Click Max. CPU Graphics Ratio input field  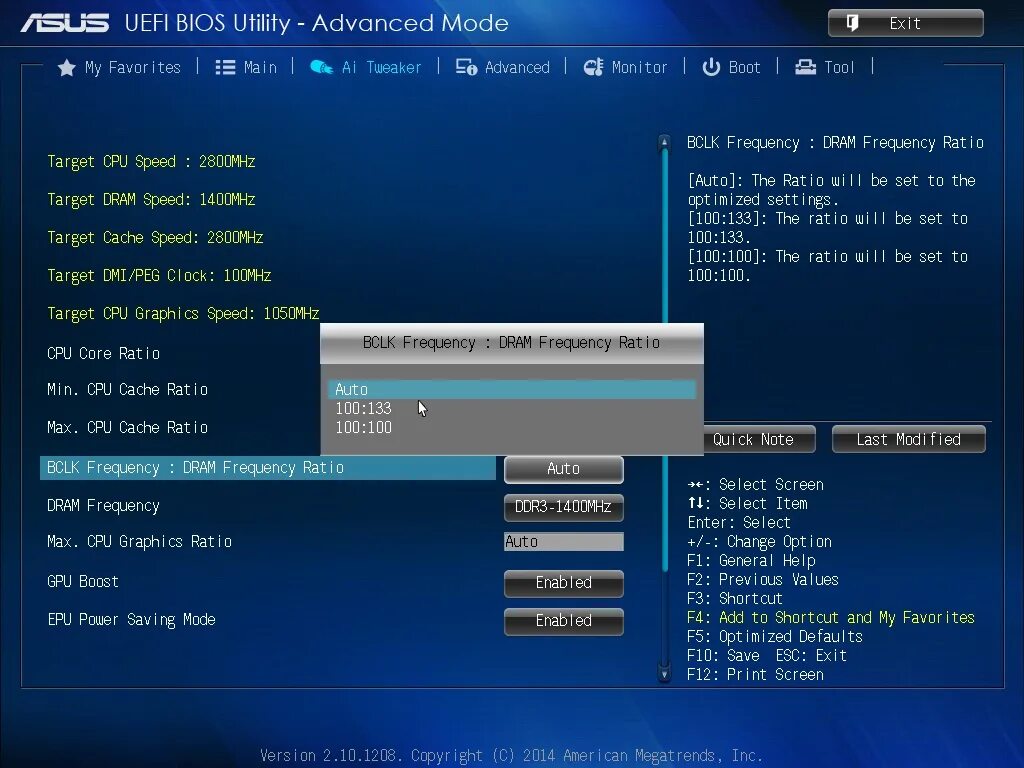tap(564, 541)
